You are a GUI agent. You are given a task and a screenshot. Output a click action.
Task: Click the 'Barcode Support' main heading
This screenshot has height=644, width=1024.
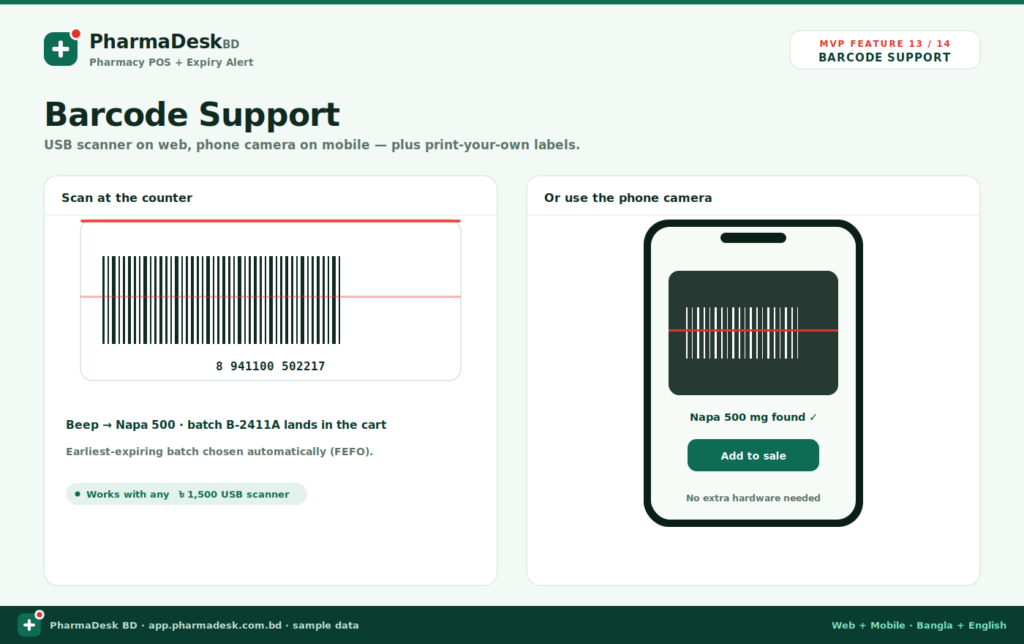point(192,115)
